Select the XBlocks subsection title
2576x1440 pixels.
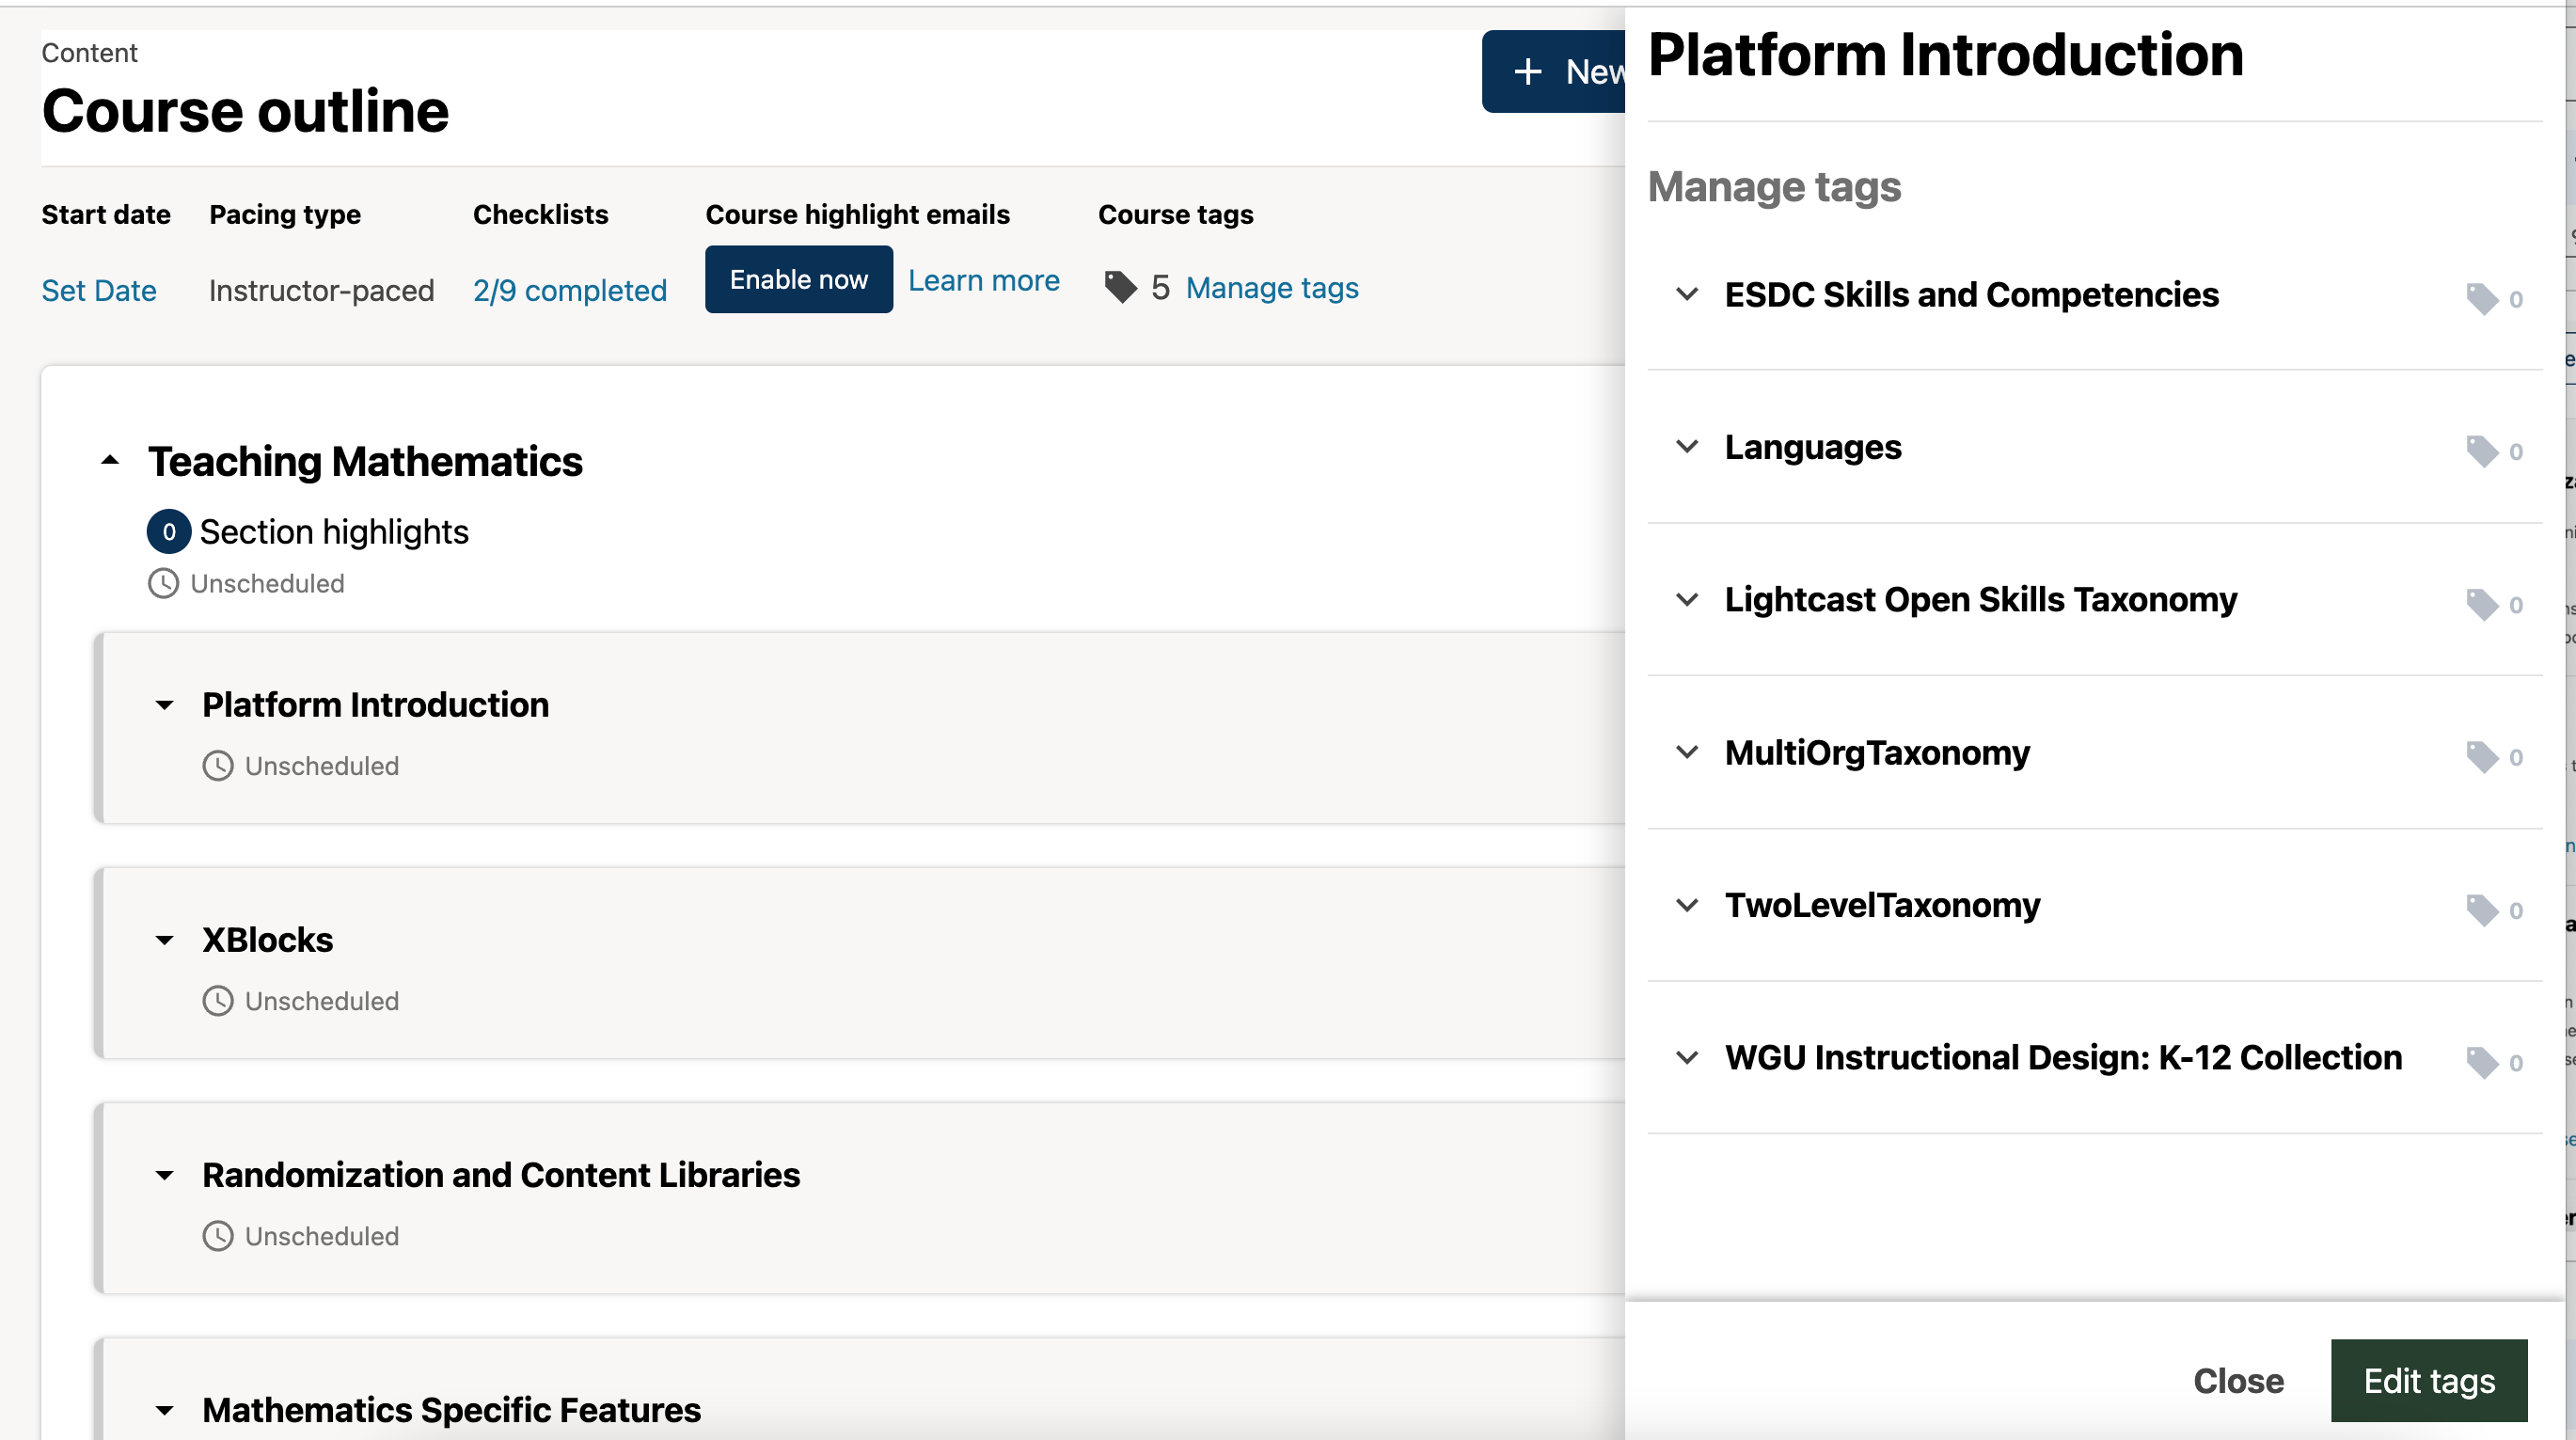[267, 940]
